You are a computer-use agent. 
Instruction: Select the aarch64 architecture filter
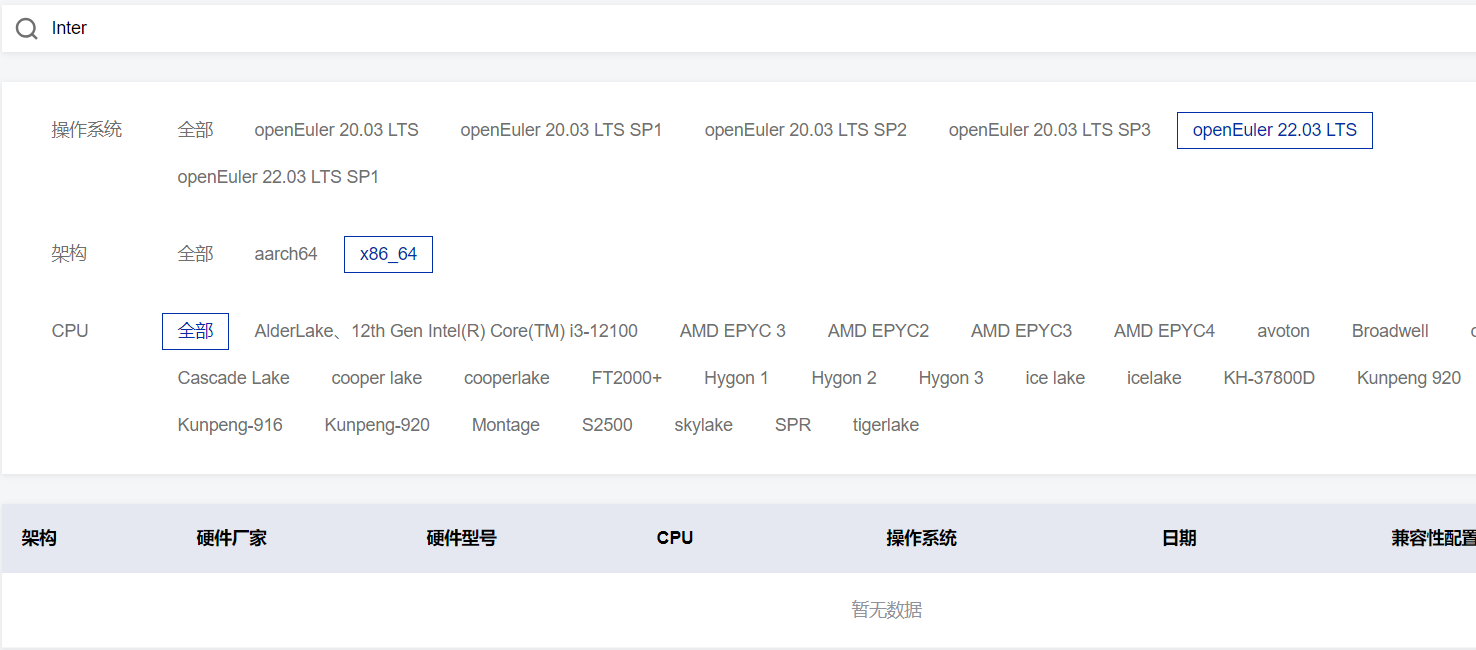[286, 254]
